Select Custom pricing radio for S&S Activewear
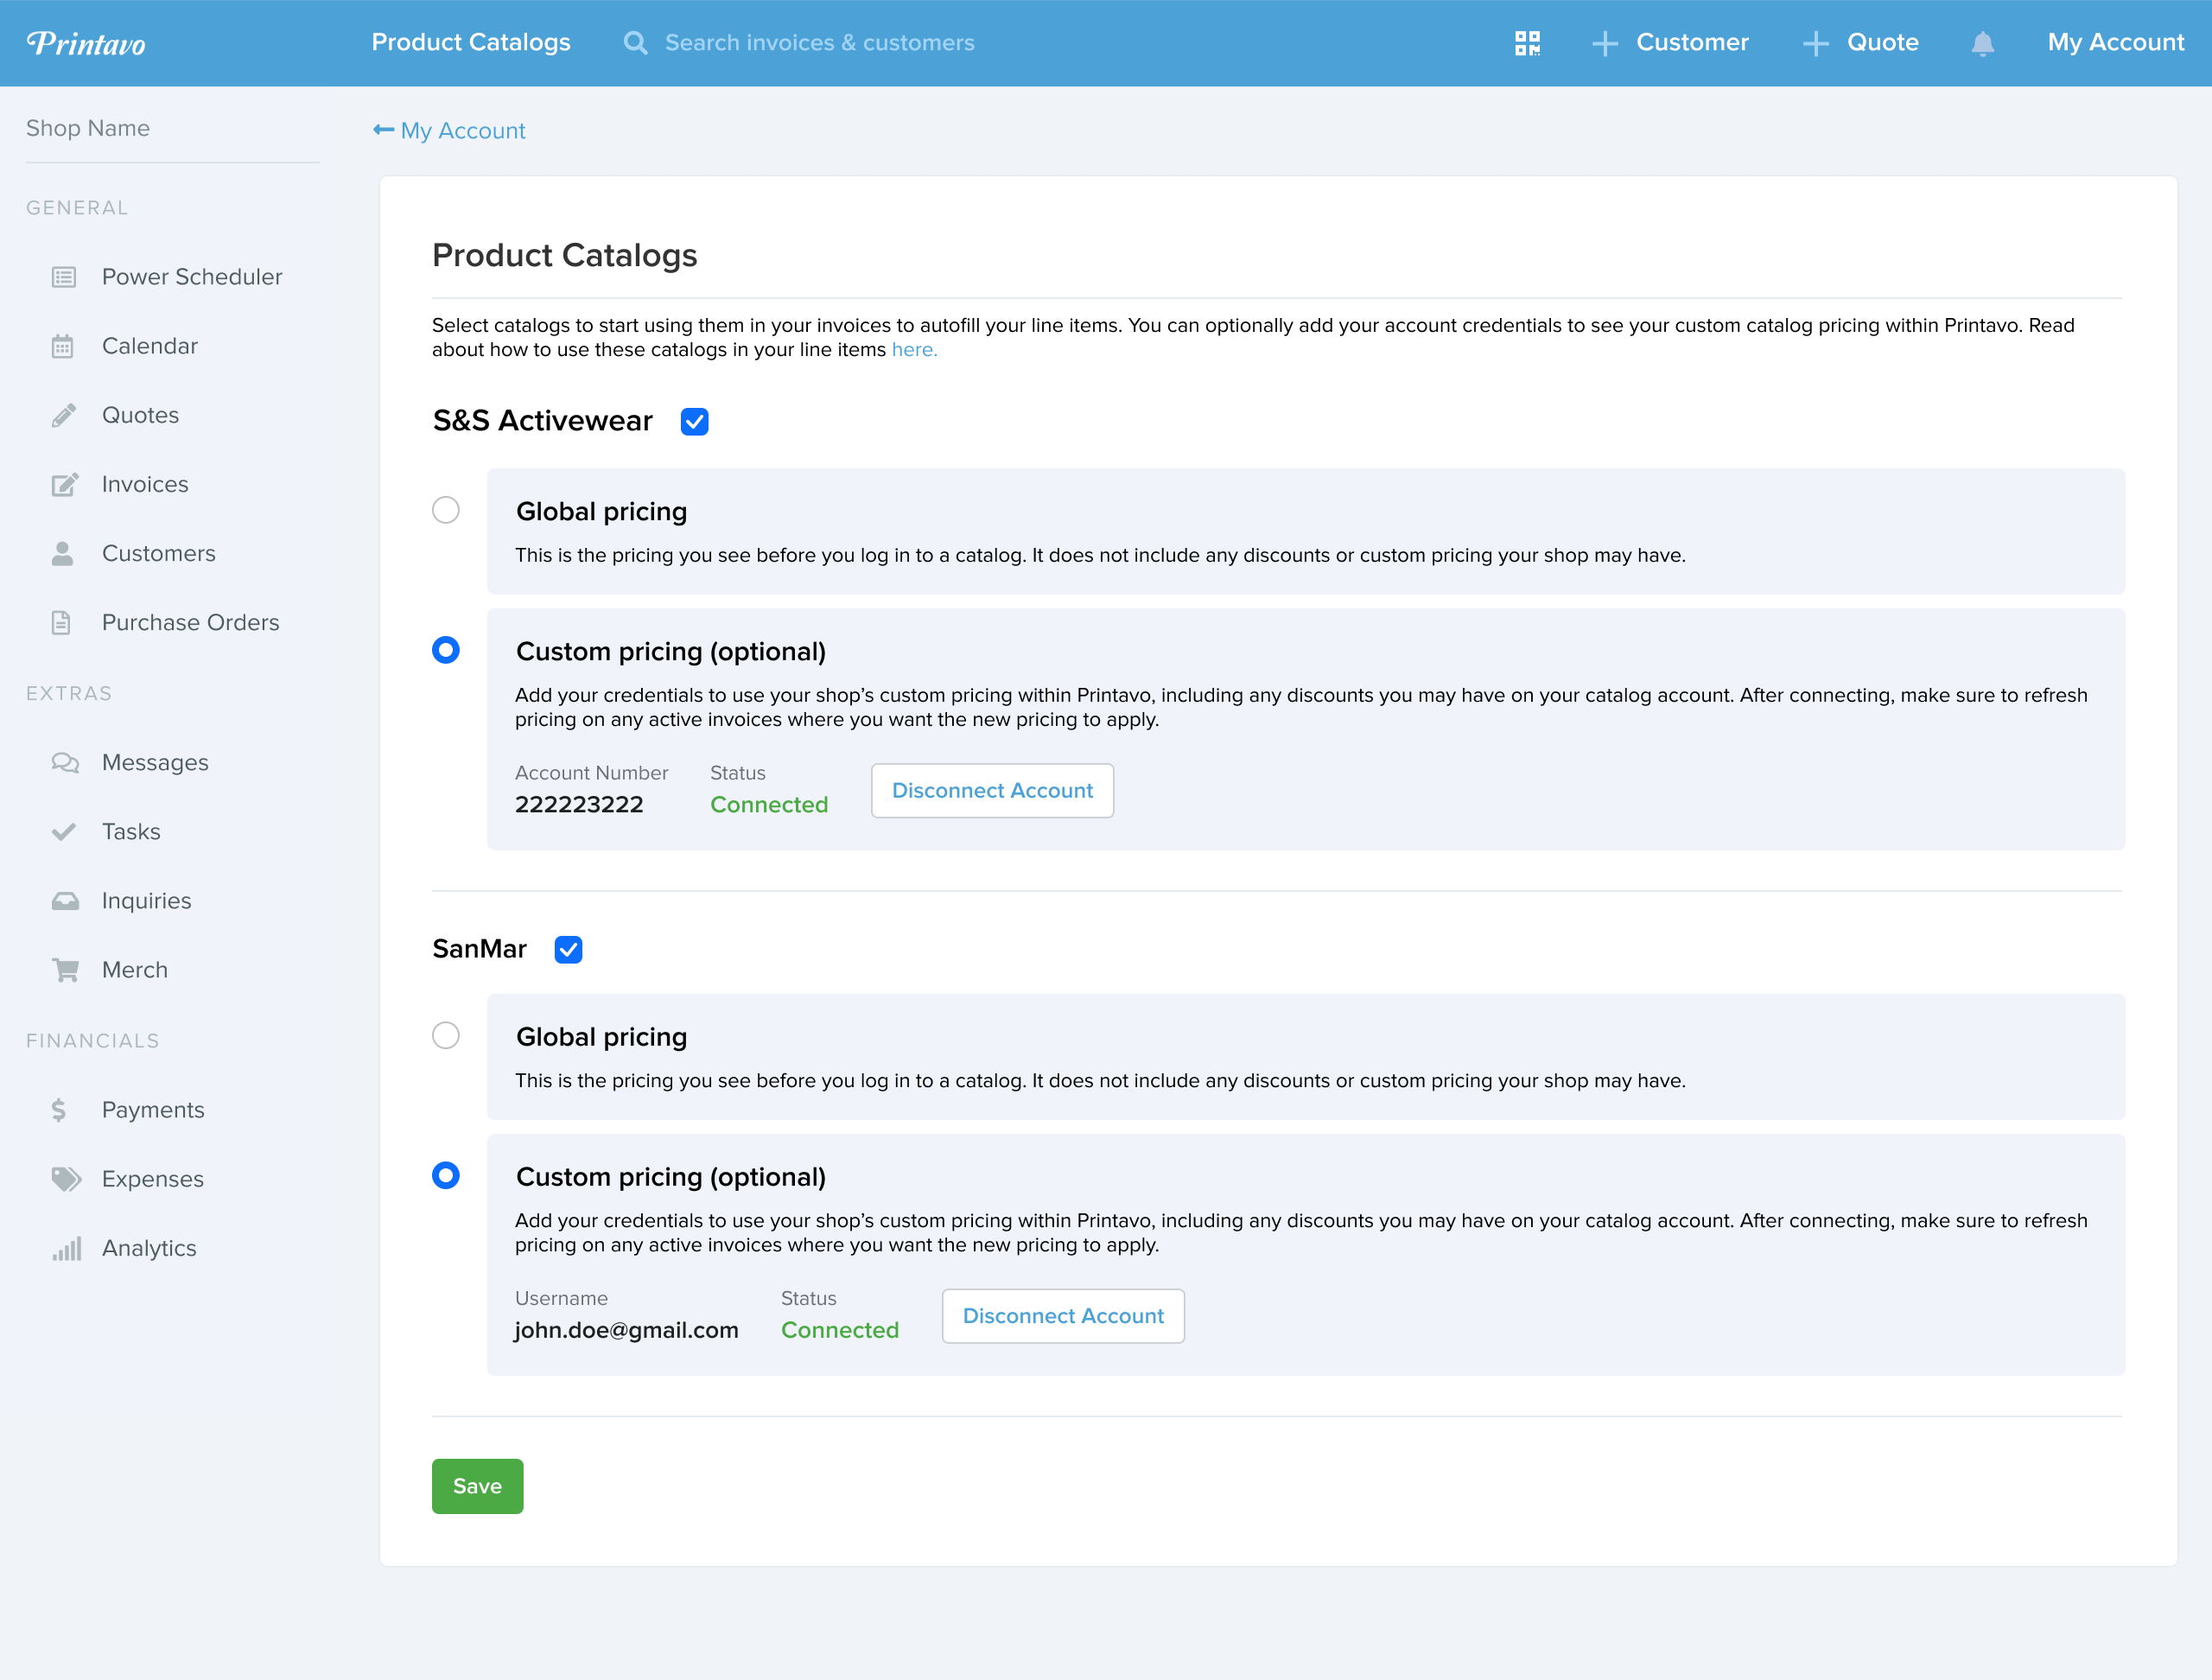The height and width of the screenshot is (1680, 2212). 446,650
